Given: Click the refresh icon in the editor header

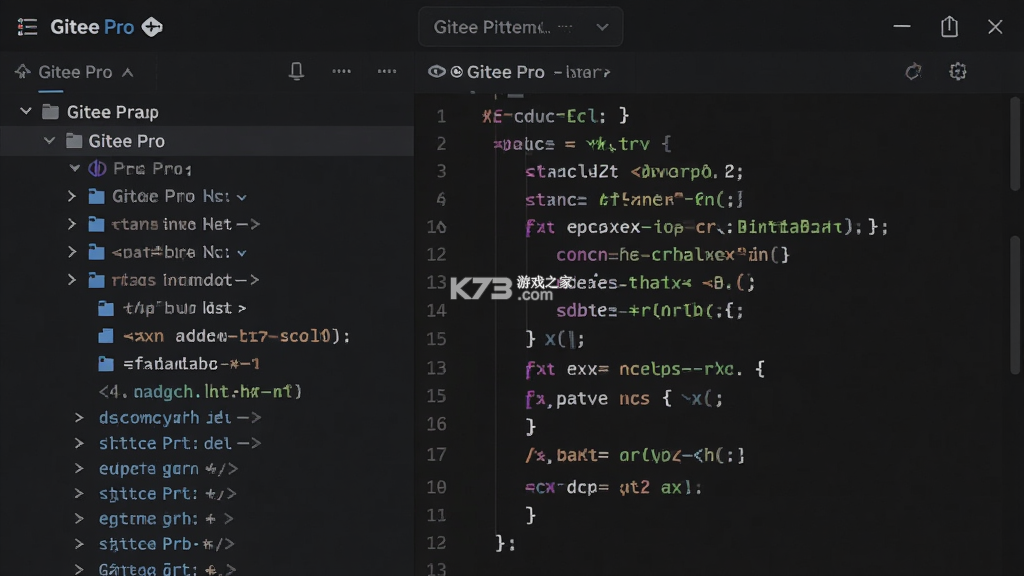Looking at the screenshot, I should pyautogui.click(x=913, y=71).
